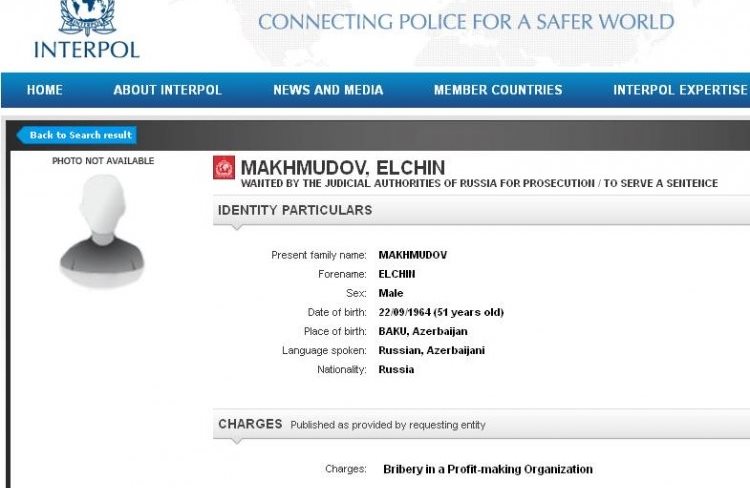The width and height of the screenshot is (750, 488).
Task: Open INTERPOL EXPERTISE navigation item
Action: tap(680, 90)
